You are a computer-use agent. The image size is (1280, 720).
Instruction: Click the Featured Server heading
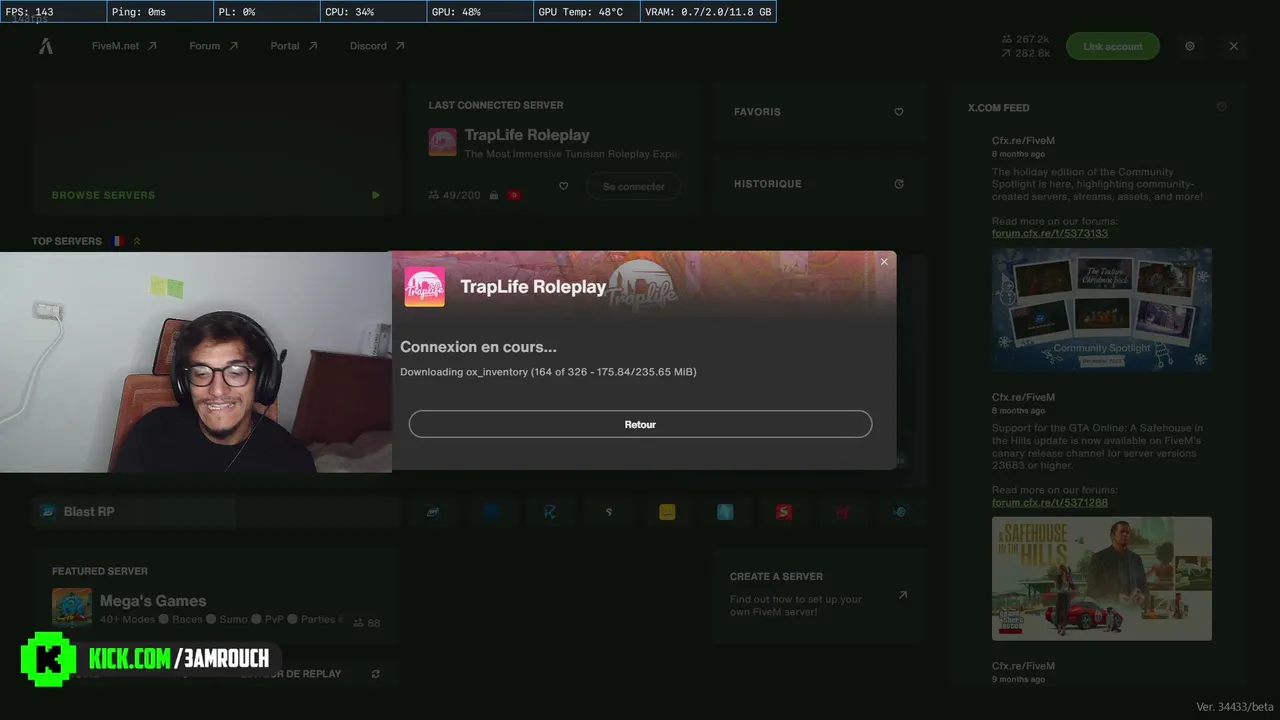[x=100, y=571]
